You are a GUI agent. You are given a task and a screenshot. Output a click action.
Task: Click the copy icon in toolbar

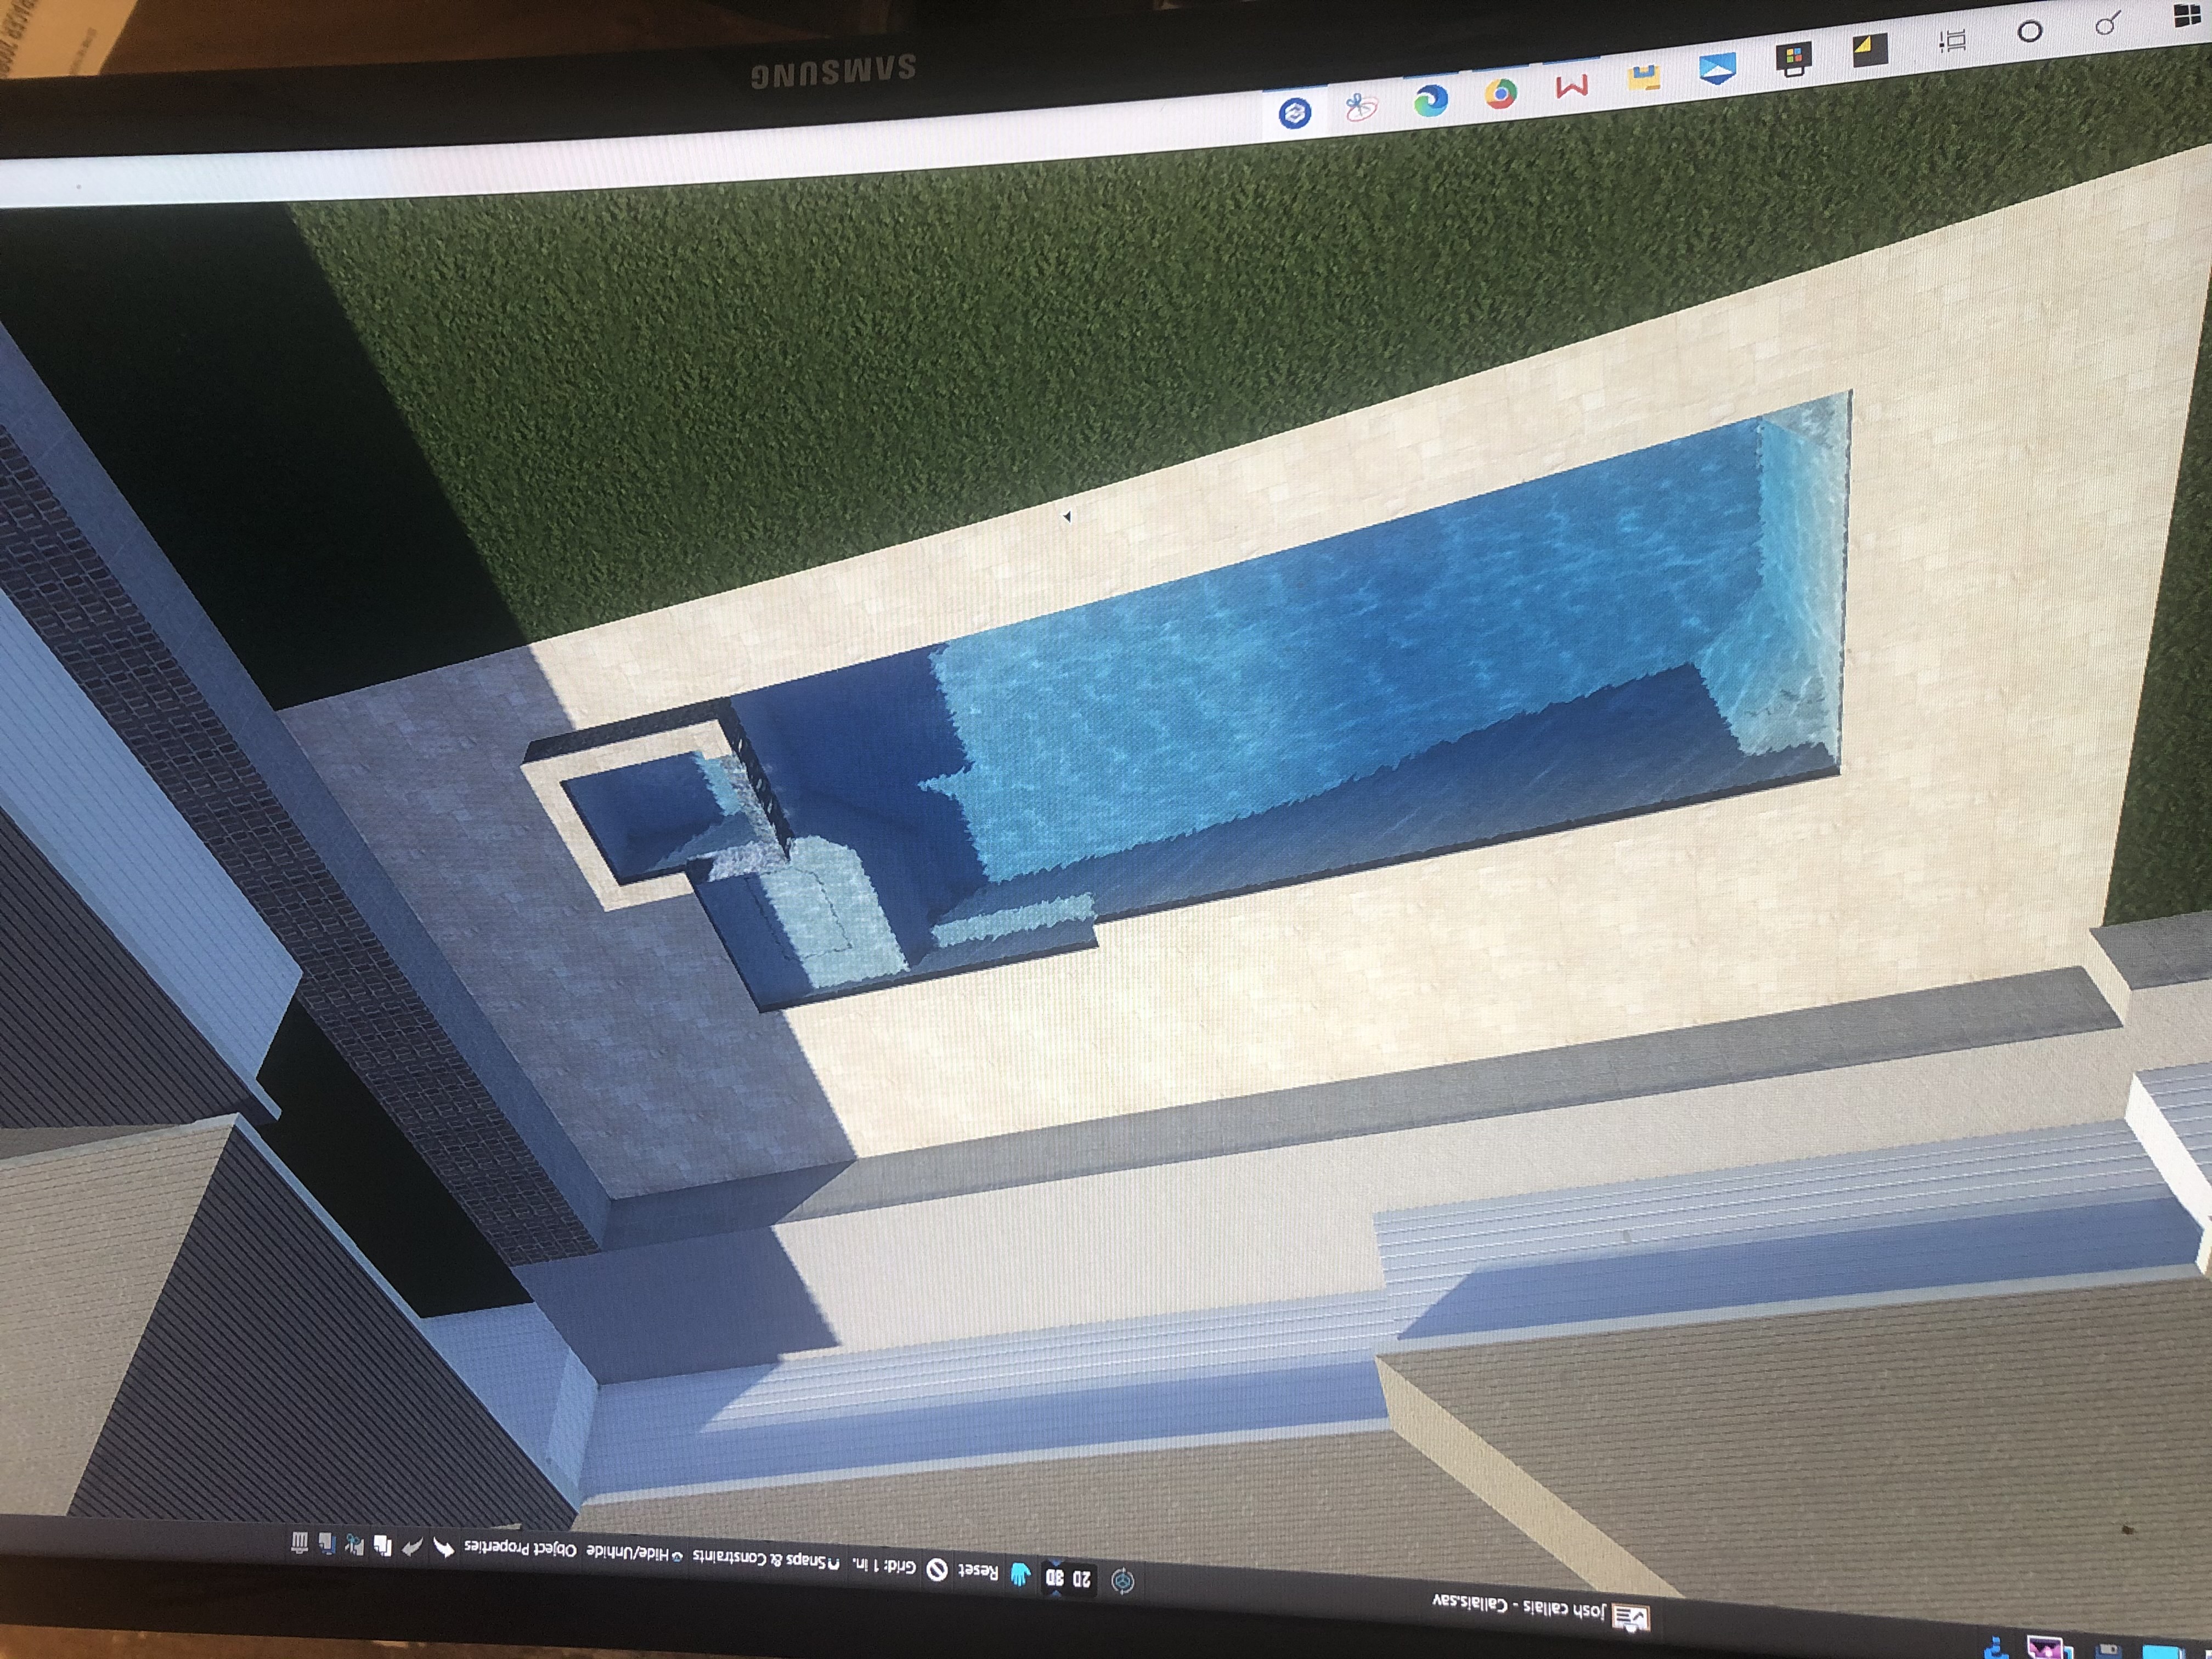point(382,1546)
